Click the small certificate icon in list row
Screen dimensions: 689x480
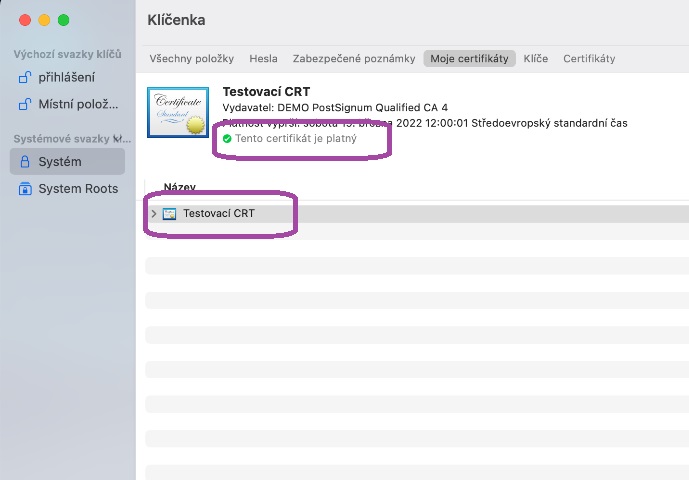point(170,213)
